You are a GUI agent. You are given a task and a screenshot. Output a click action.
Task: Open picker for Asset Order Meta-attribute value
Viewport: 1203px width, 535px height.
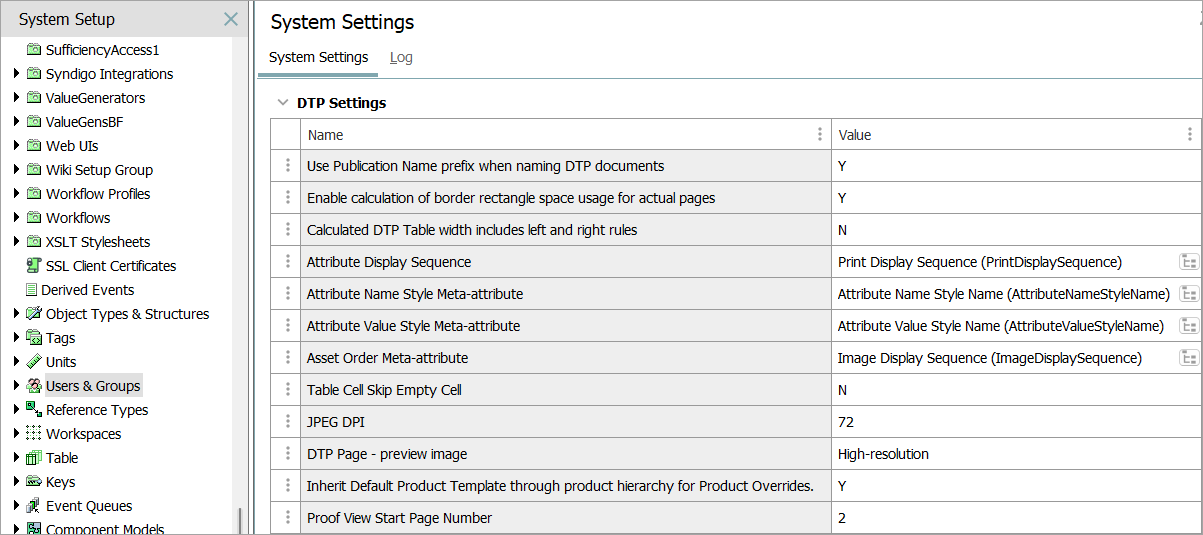point(1188,358)
